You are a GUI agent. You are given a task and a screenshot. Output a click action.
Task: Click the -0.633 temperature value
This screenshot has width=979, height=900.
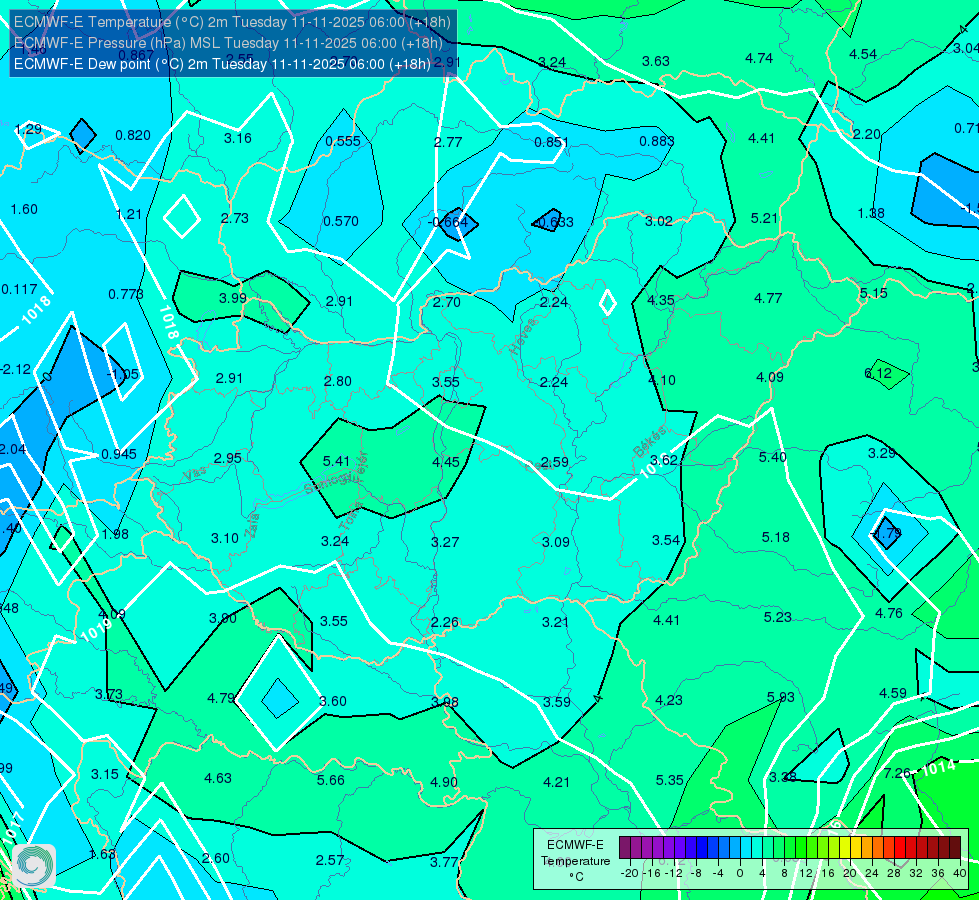pos(554,222)
